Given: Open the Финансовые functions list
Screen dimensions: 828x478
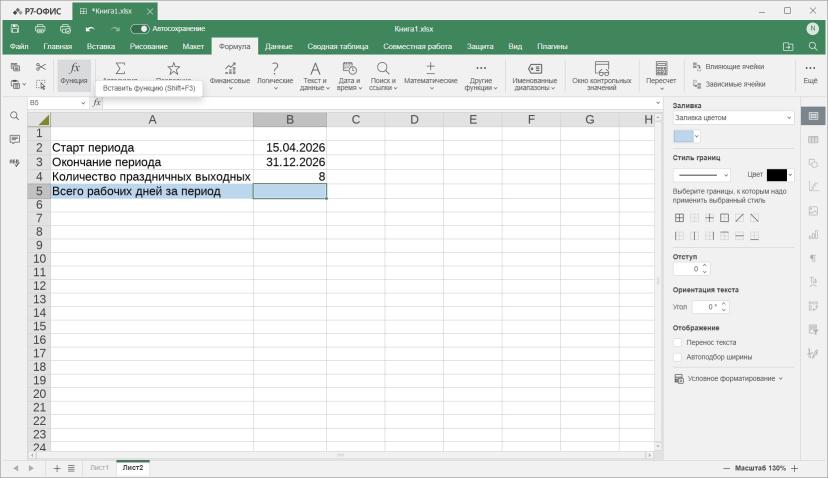Looking at the screenshot, I should click(x=230, y=74).
